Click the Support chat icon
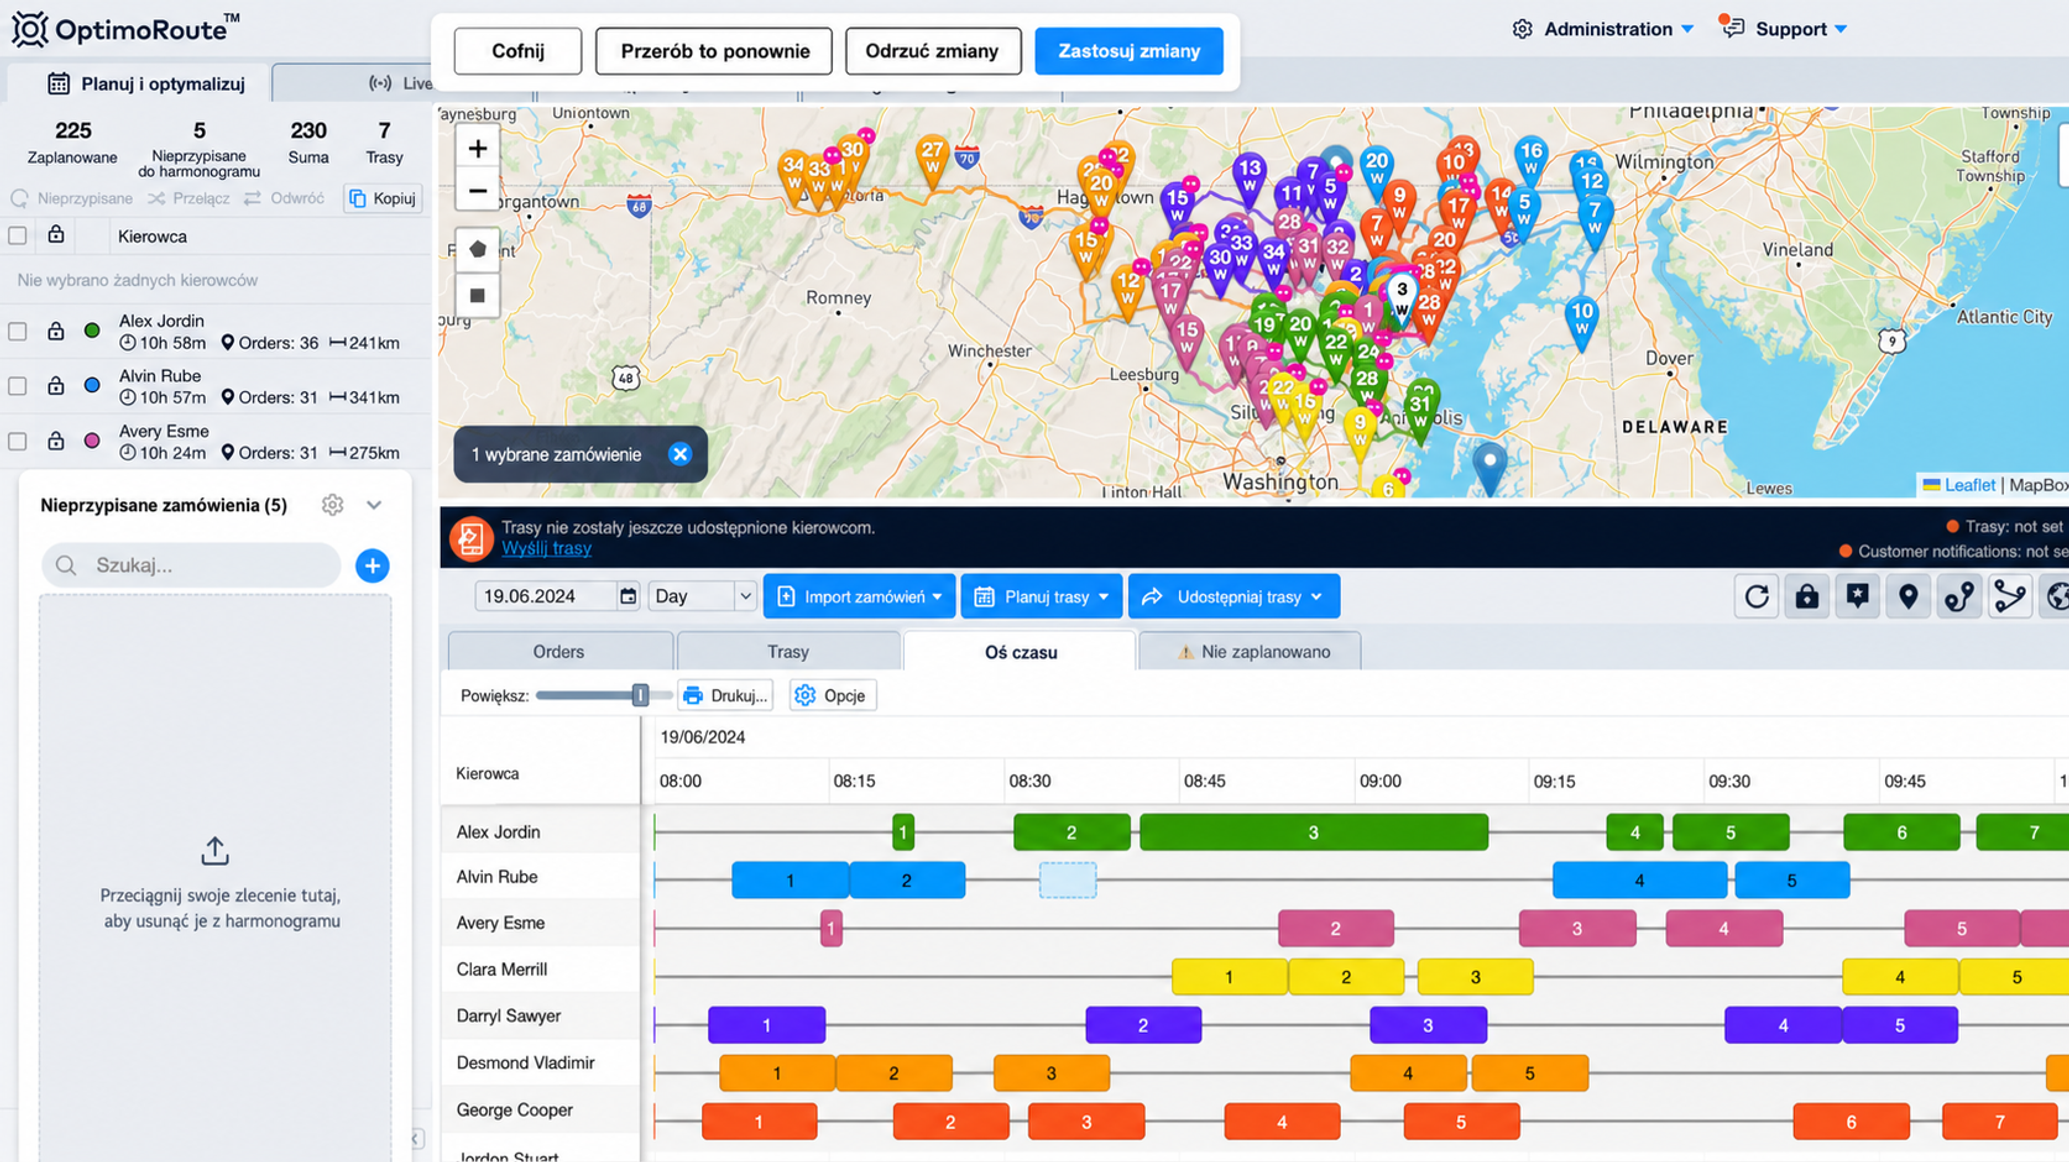The height and width of the screenshot is (1162, 2069). [x=1732, y=28]
